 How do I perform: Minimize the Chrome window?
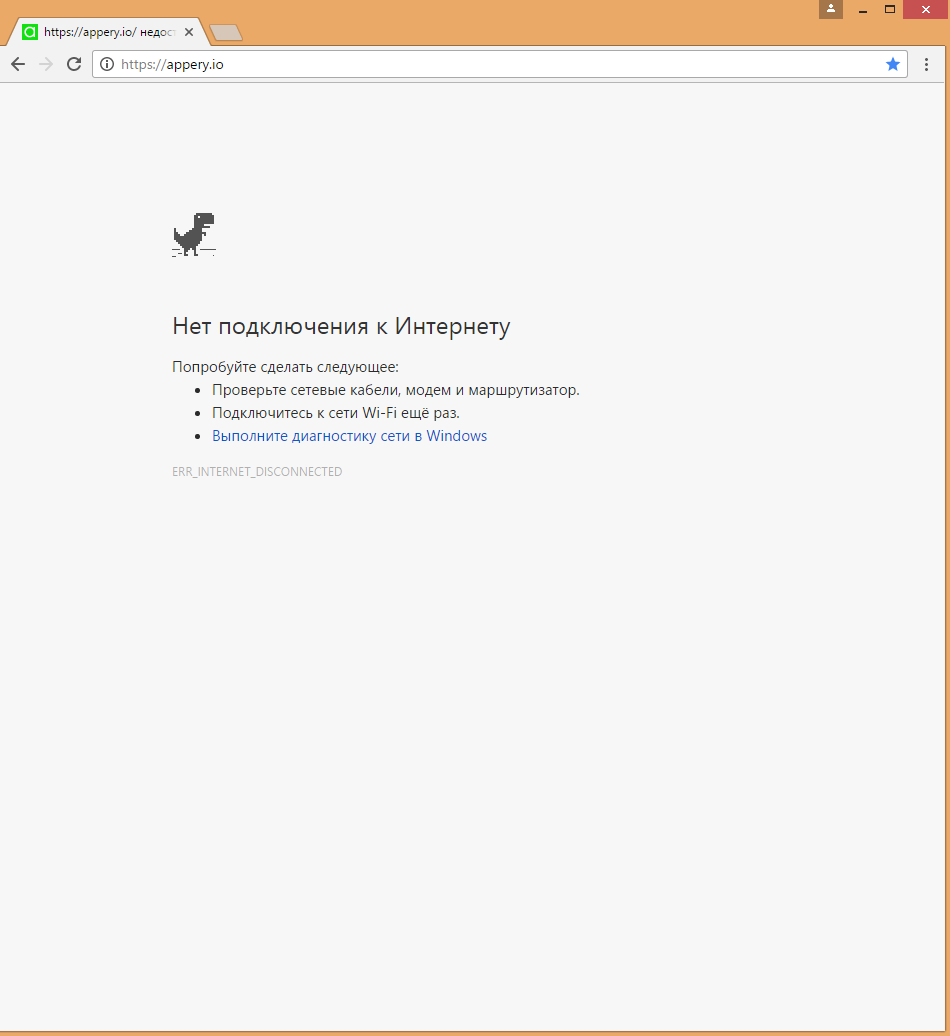[x=862, y=10]
